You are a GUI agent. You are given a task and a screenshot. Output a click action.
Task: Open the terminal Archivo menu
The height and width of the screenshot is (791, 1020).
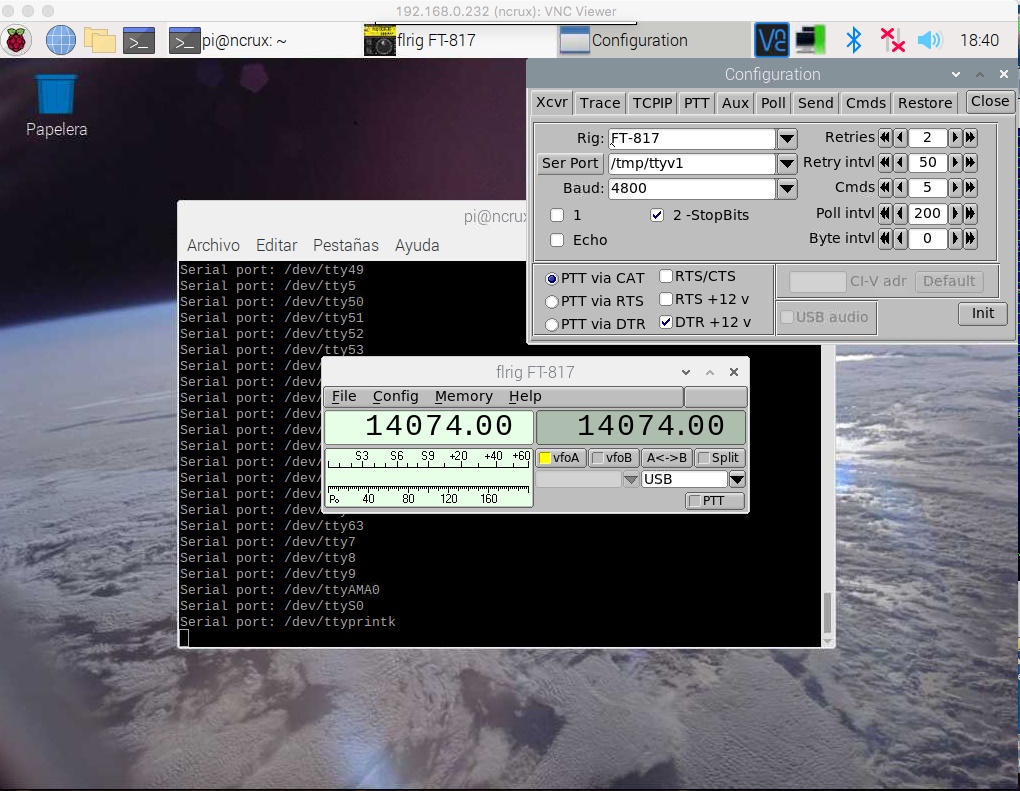(213, 245)
